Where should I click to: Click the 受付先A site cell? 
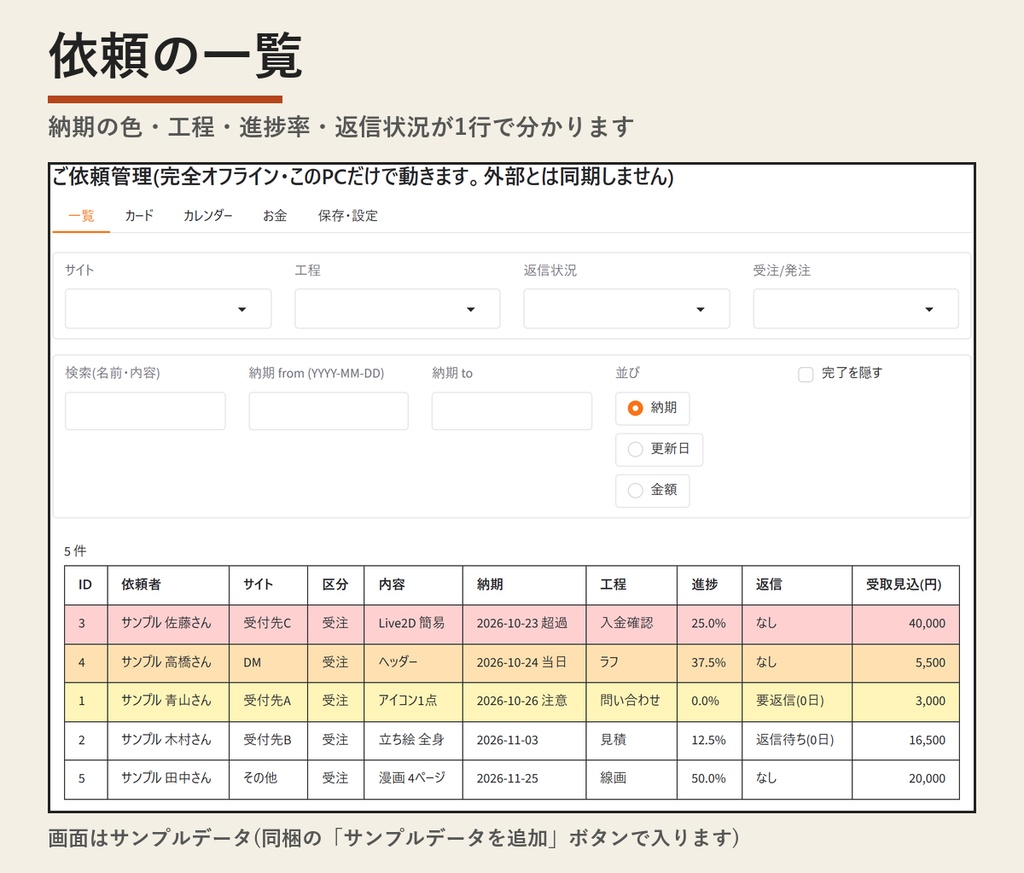pos(268,701)
